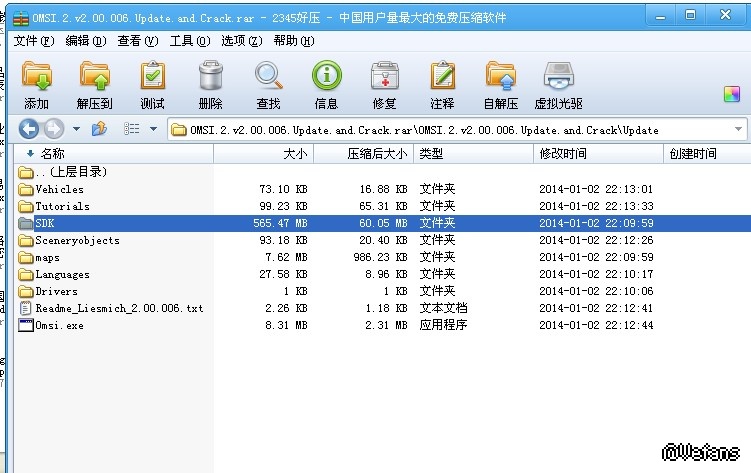Click the address bar path field
Screen dimensions: 751x473
tap(457, 130)
